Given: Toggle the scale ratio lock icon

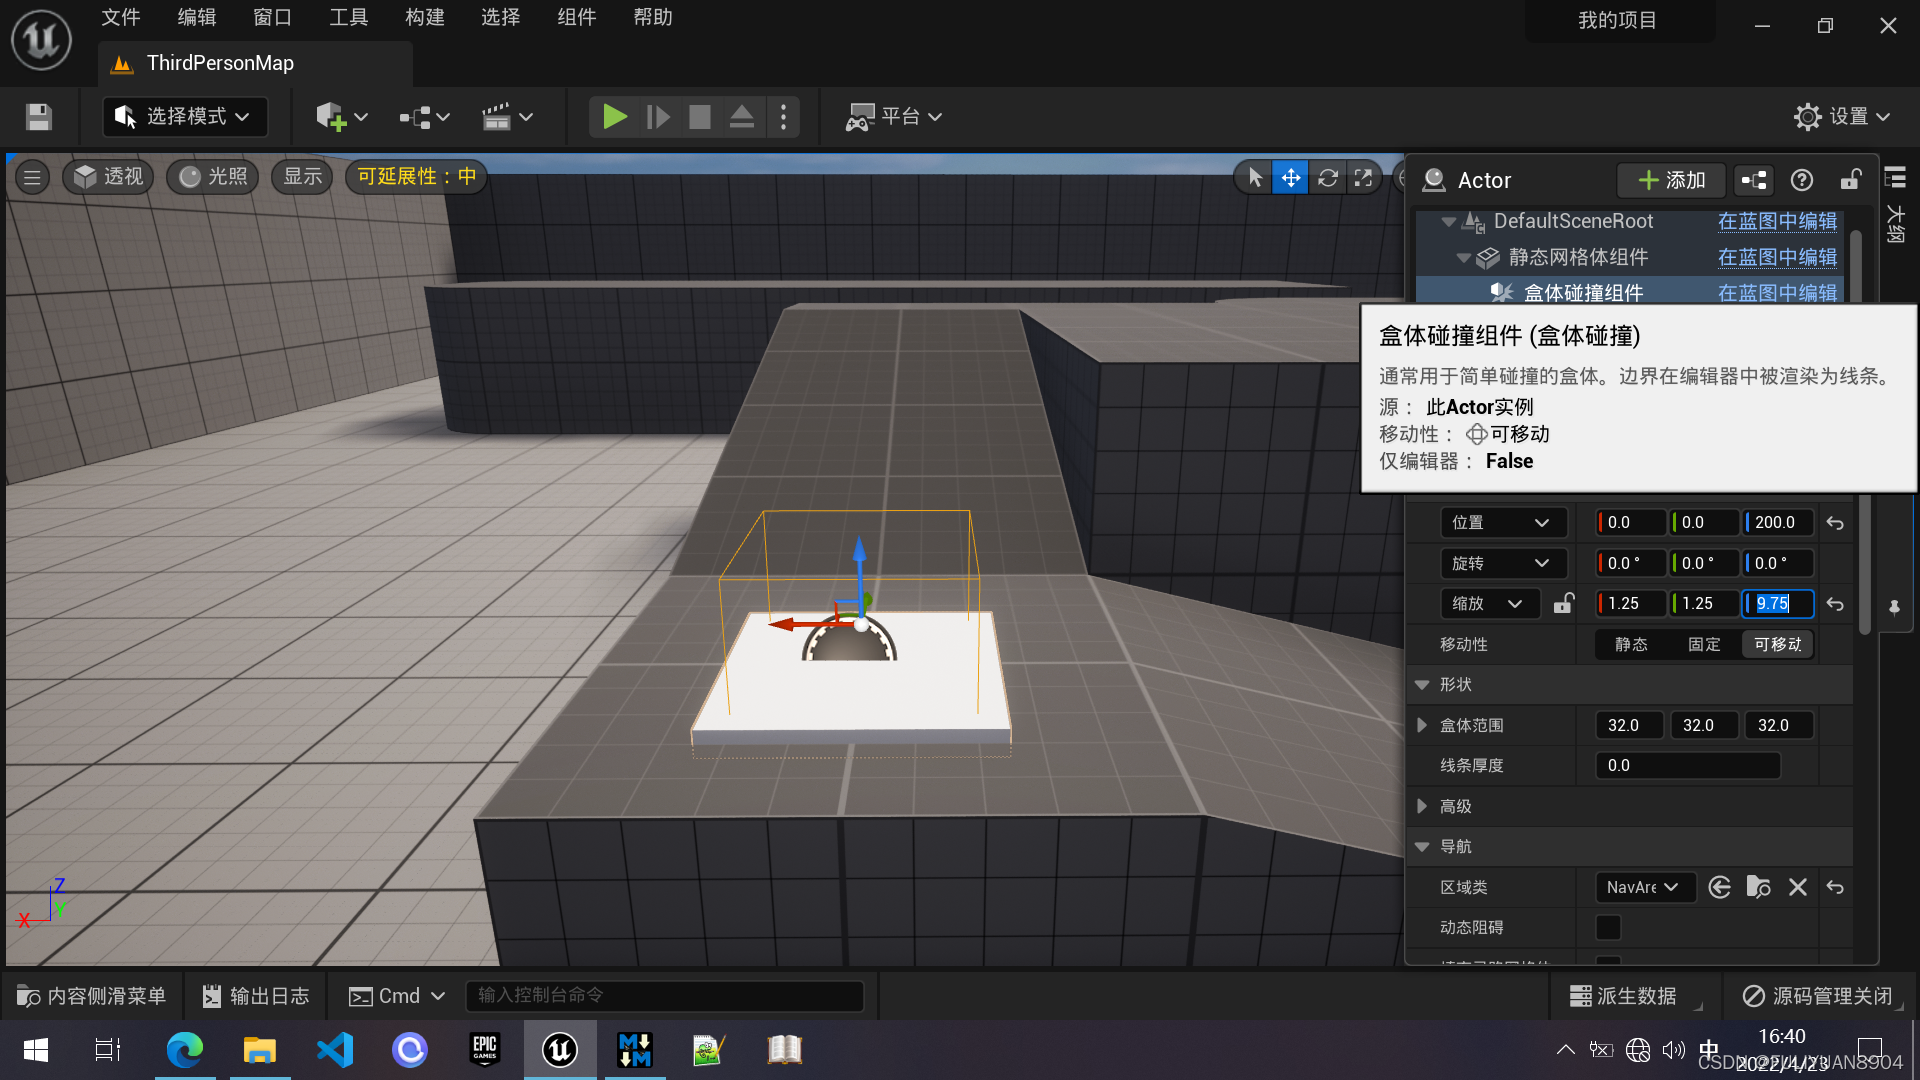Looking at the screenshot, I should [x=1563, y=603].
